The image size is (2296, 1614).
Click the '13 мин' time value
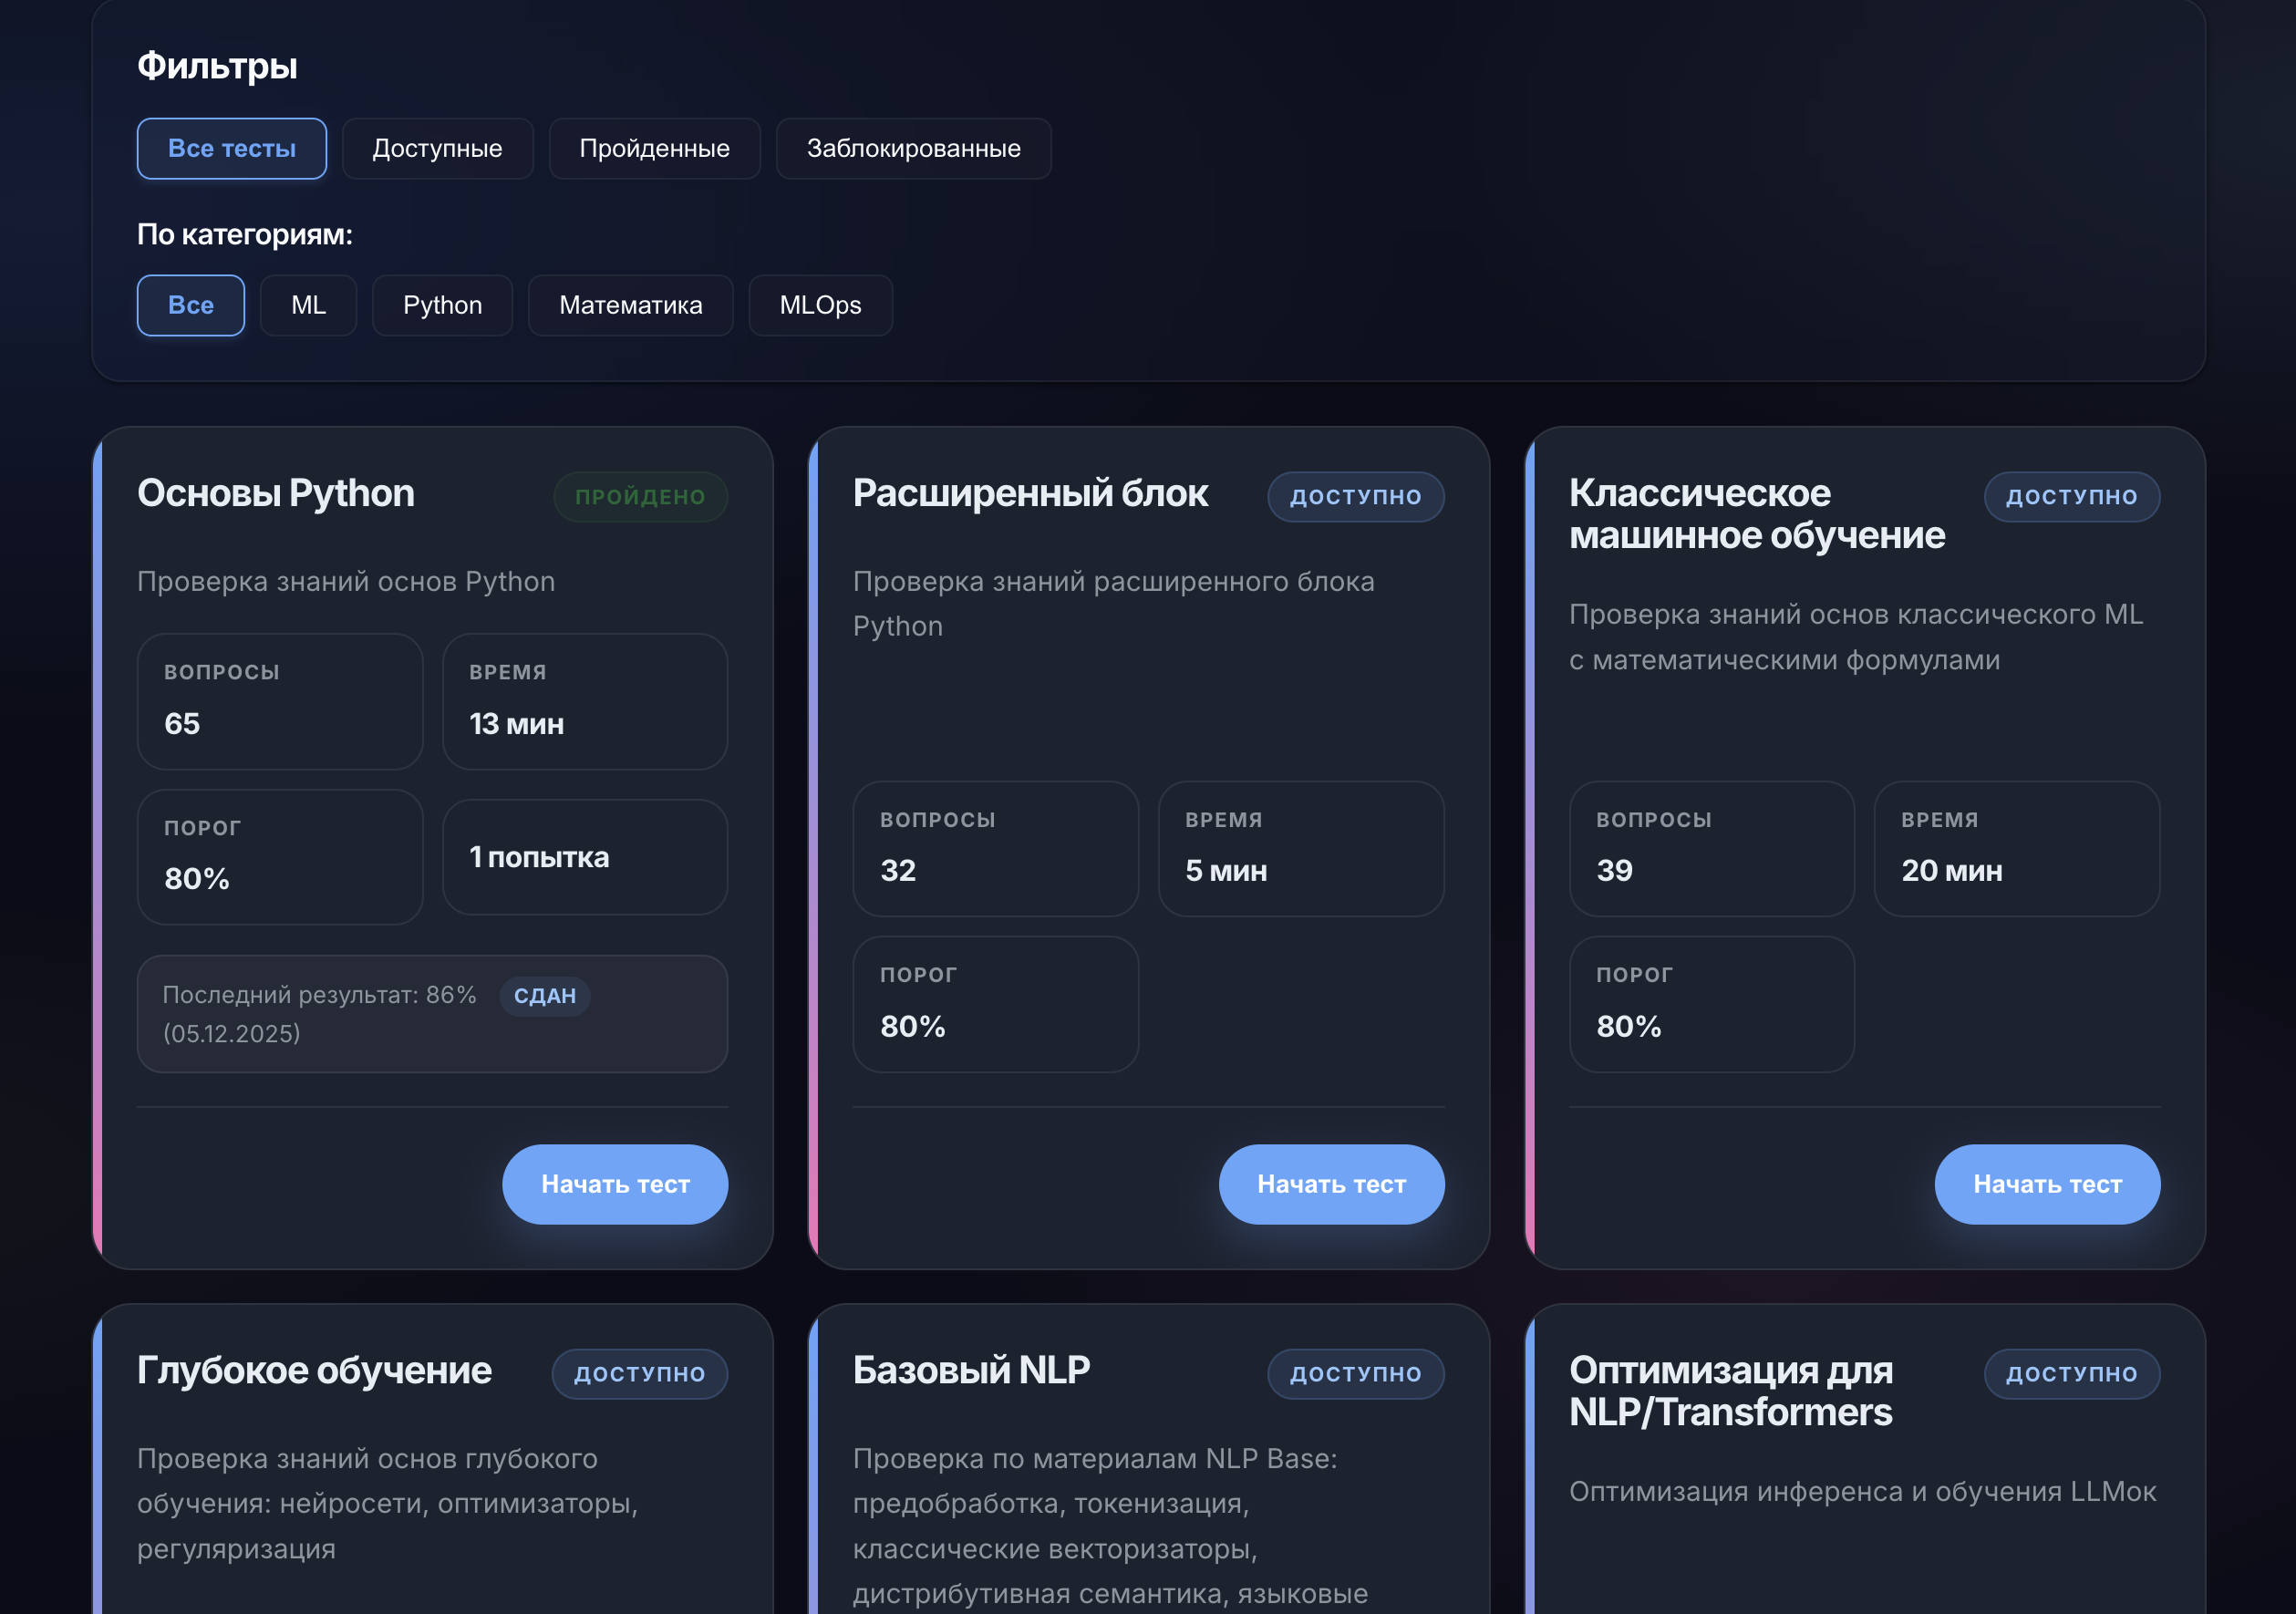(516, 723)
